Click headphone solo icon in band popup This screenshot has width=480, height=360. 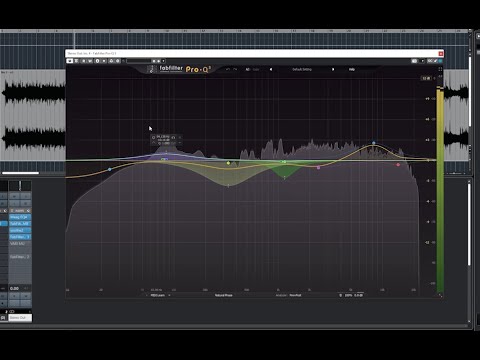point(173,137)
